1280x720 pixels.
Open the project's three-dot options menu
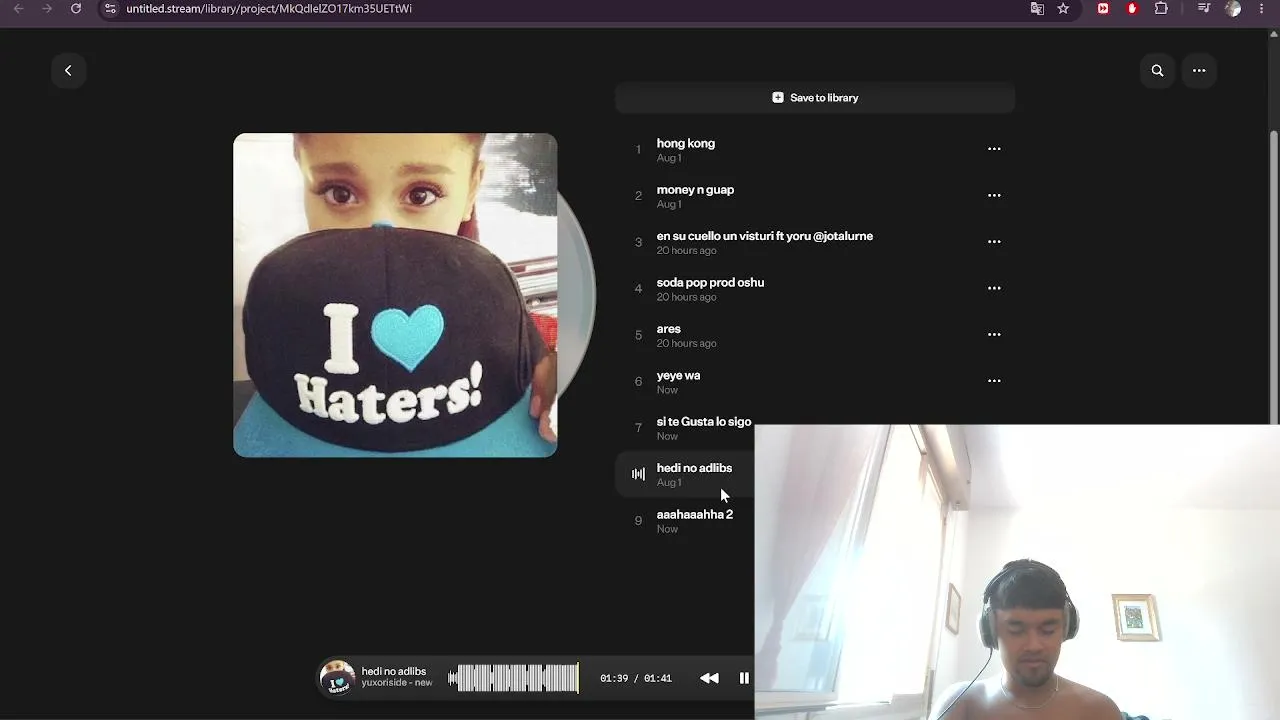point(1199,70)
